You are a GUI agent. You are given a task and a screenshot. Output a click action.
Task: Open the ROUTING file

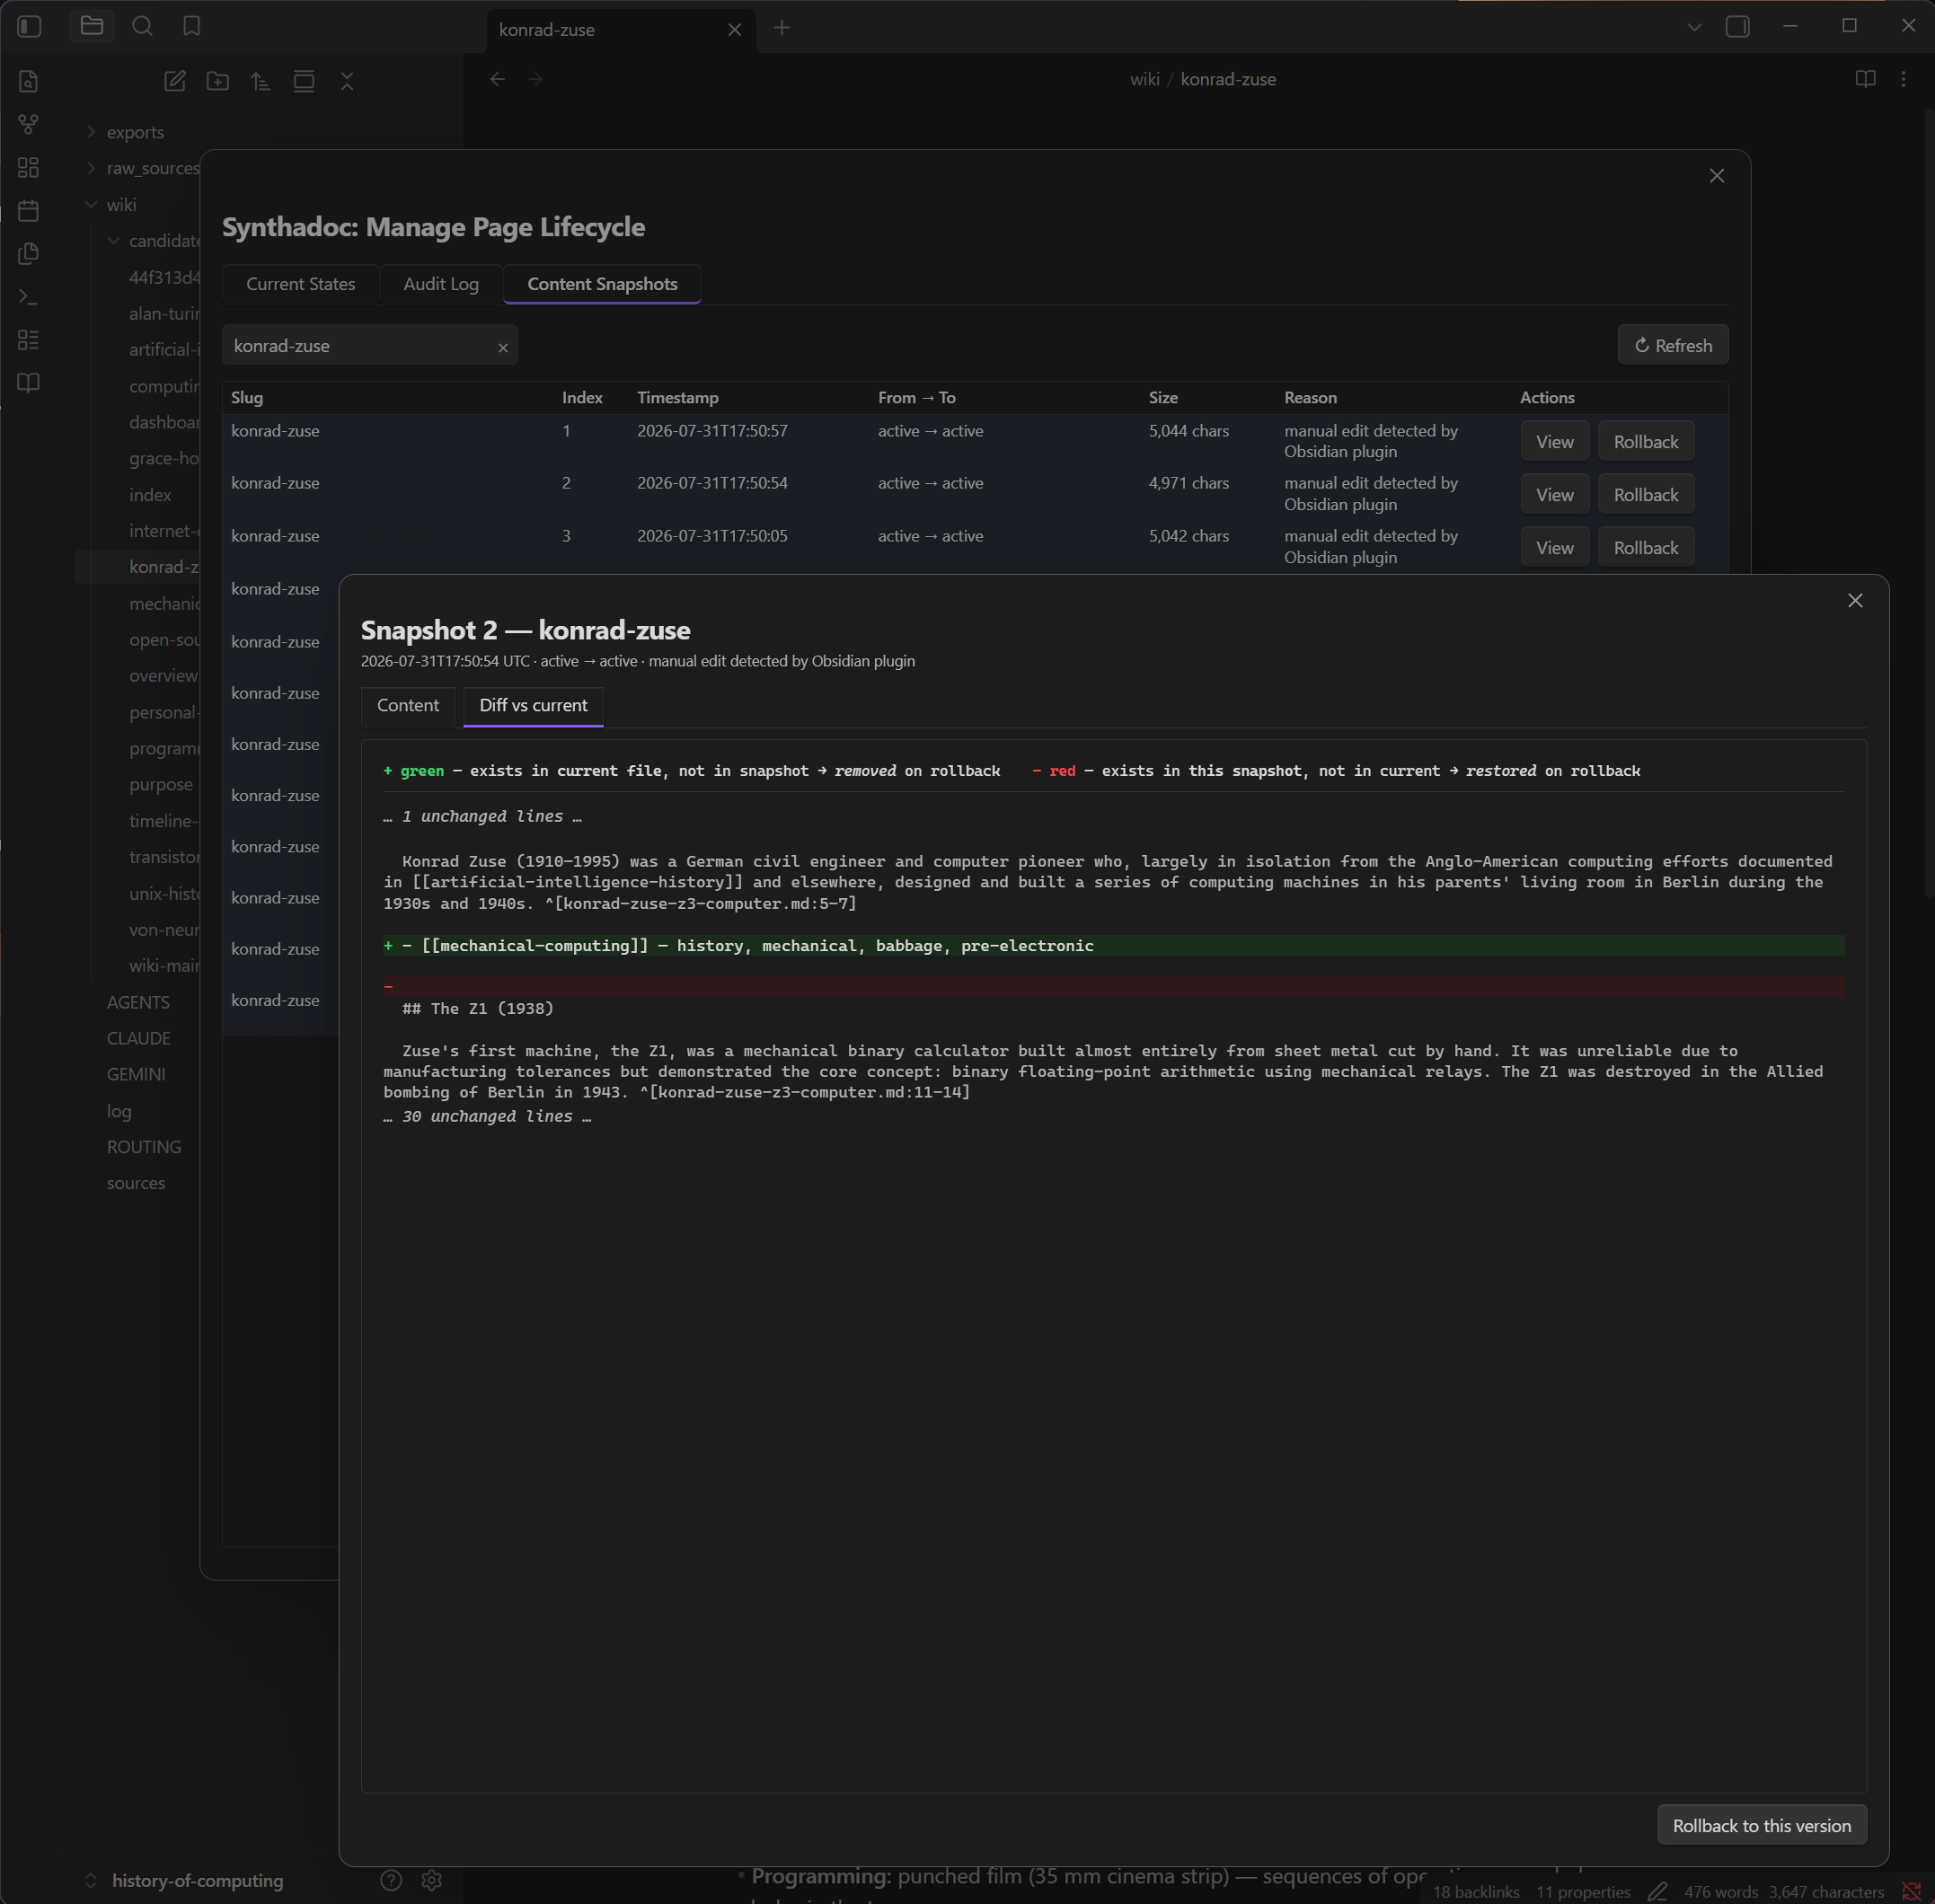point(144,1147)
